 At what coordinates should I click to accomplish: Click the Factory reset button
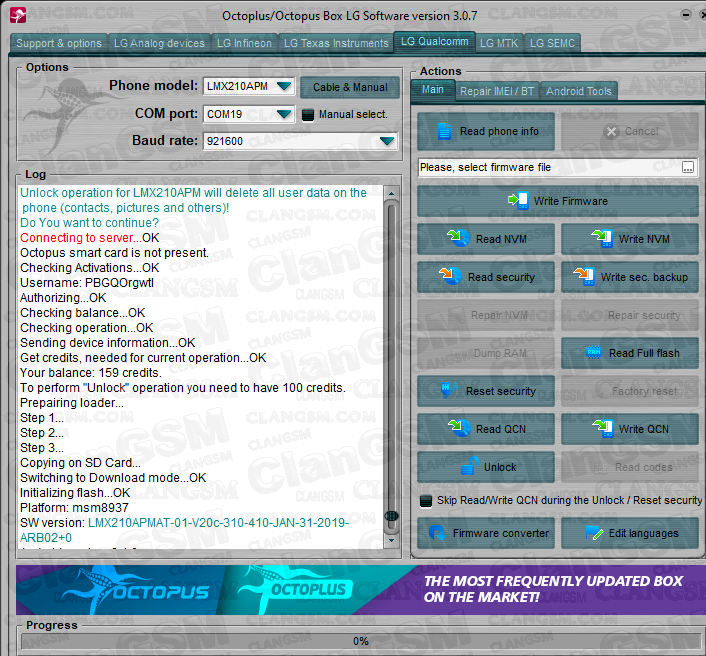point(629,391)
